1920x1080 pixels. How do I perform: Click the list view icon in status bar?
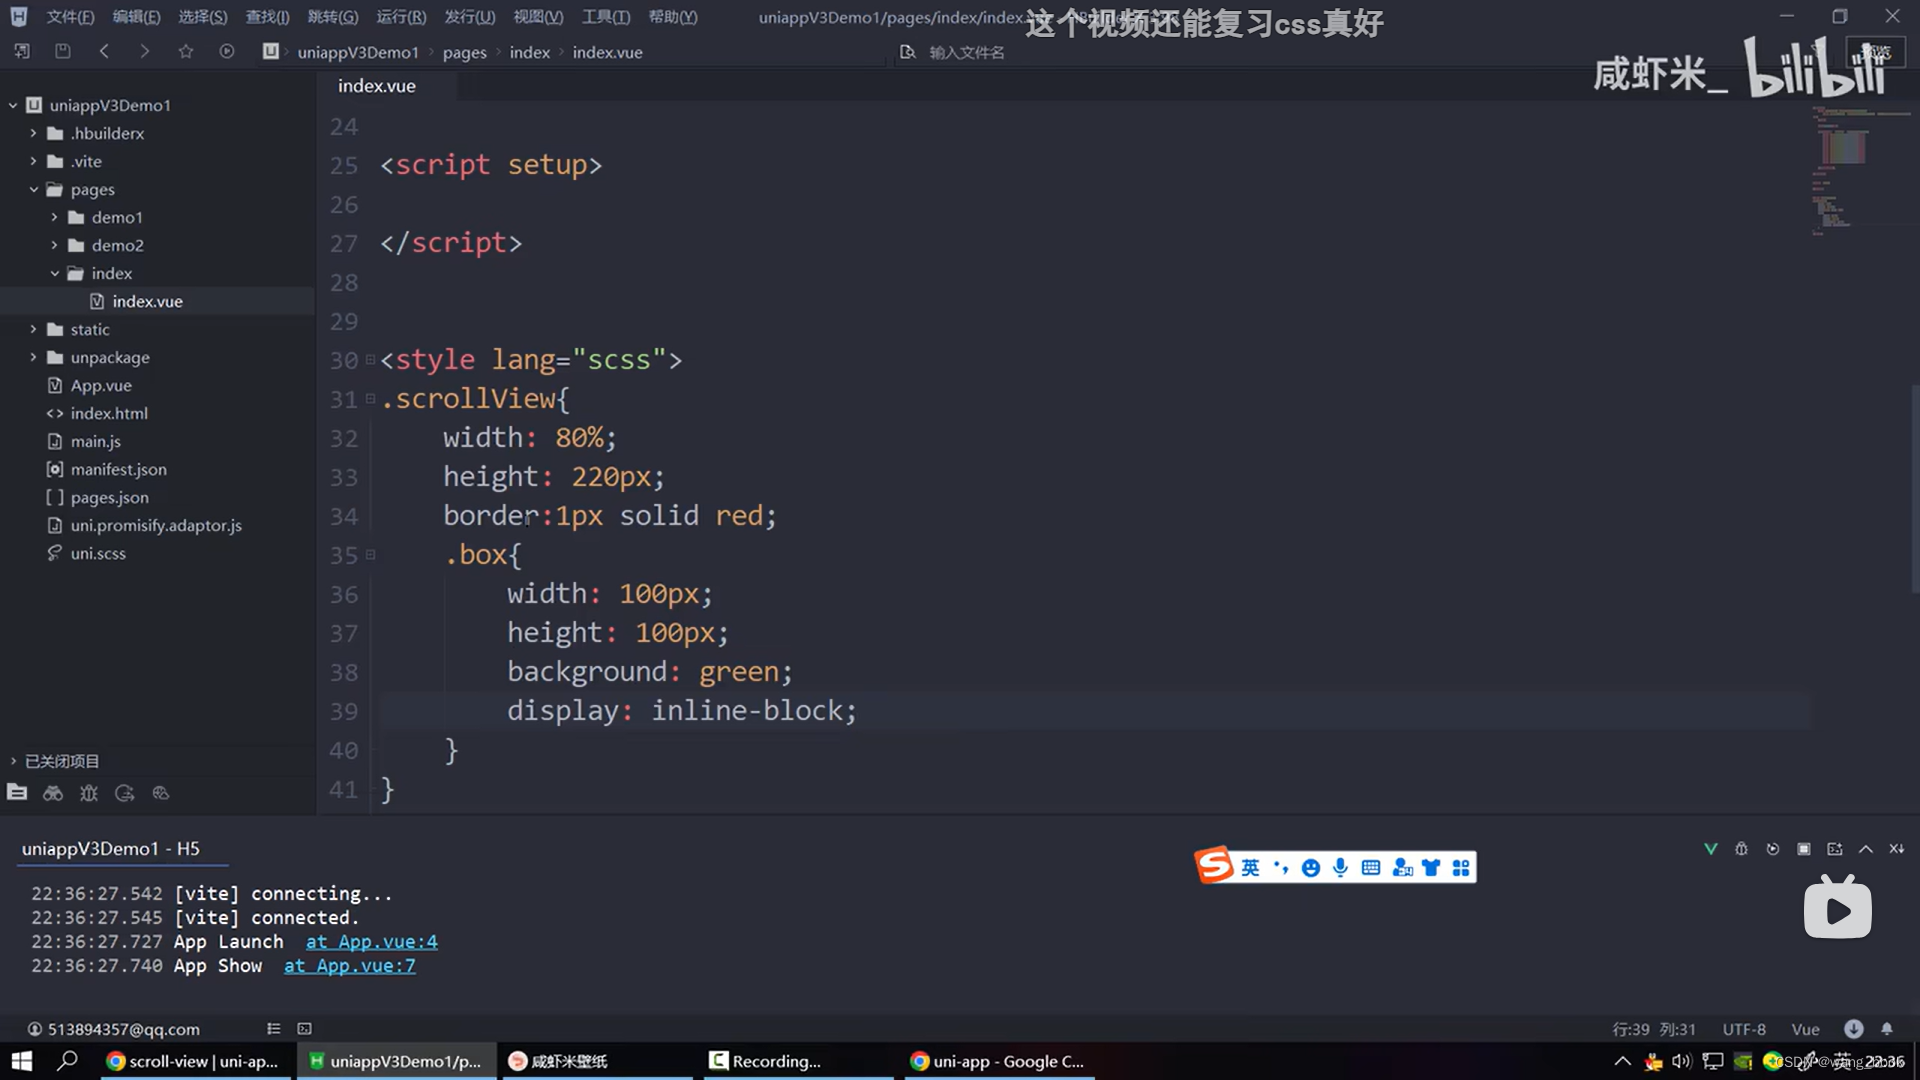coord(273,1028)
